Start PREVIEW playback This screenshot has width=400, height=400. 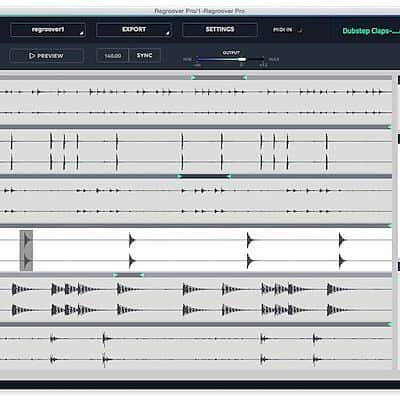pos(46,56)
